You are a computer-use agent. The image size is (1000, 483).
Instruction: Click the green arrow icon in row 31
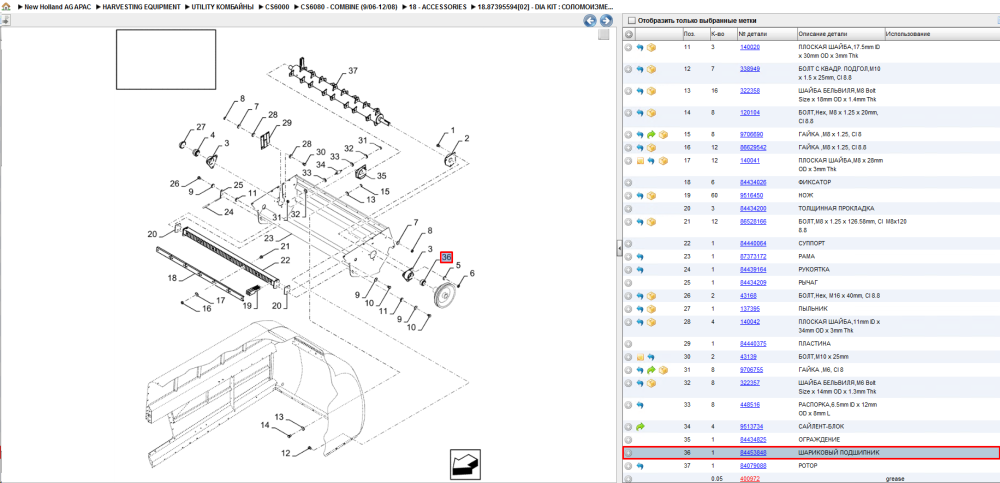pyautogui.click(x=651, y=370)
